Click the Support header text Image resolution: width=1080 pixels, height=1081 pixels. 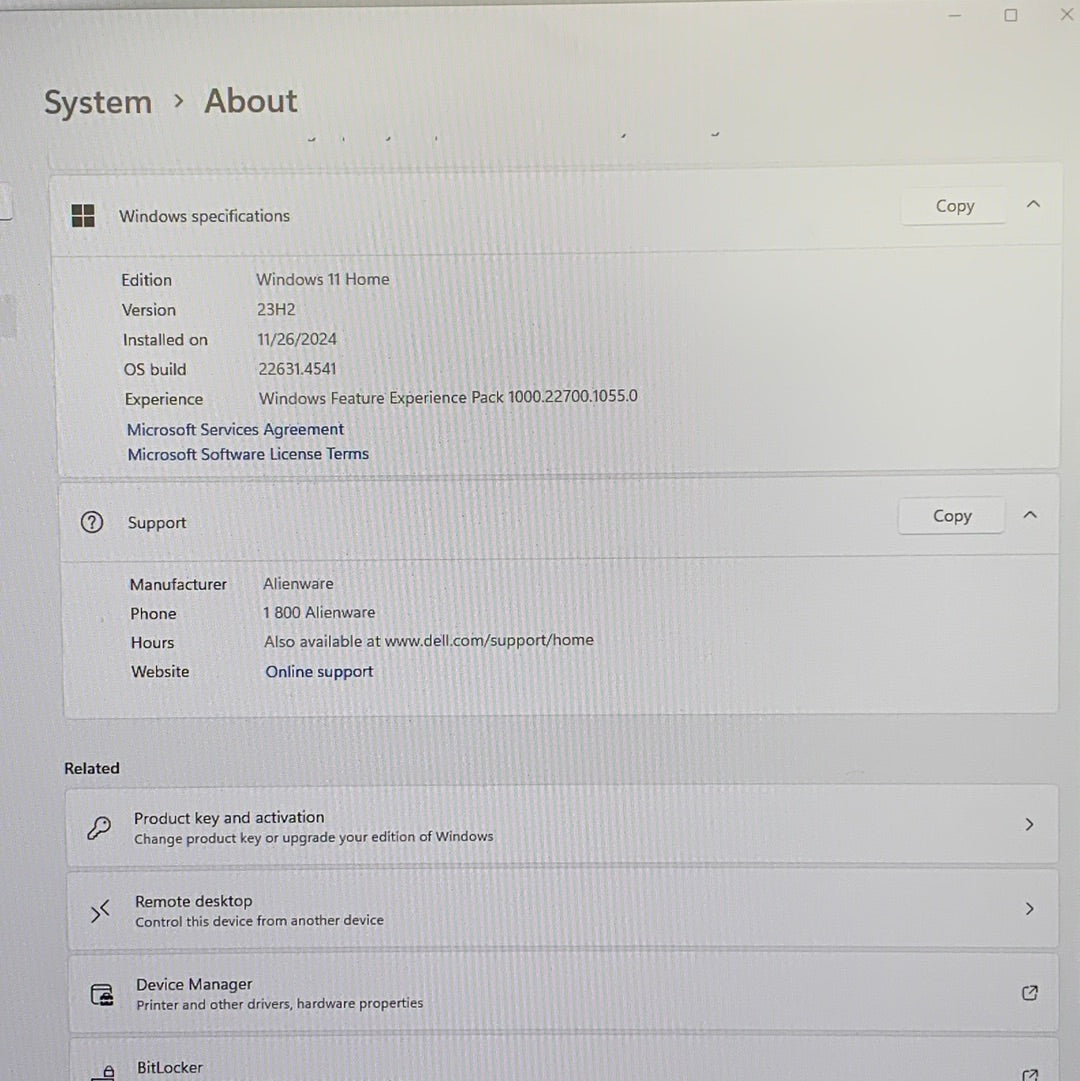[156, 523]
